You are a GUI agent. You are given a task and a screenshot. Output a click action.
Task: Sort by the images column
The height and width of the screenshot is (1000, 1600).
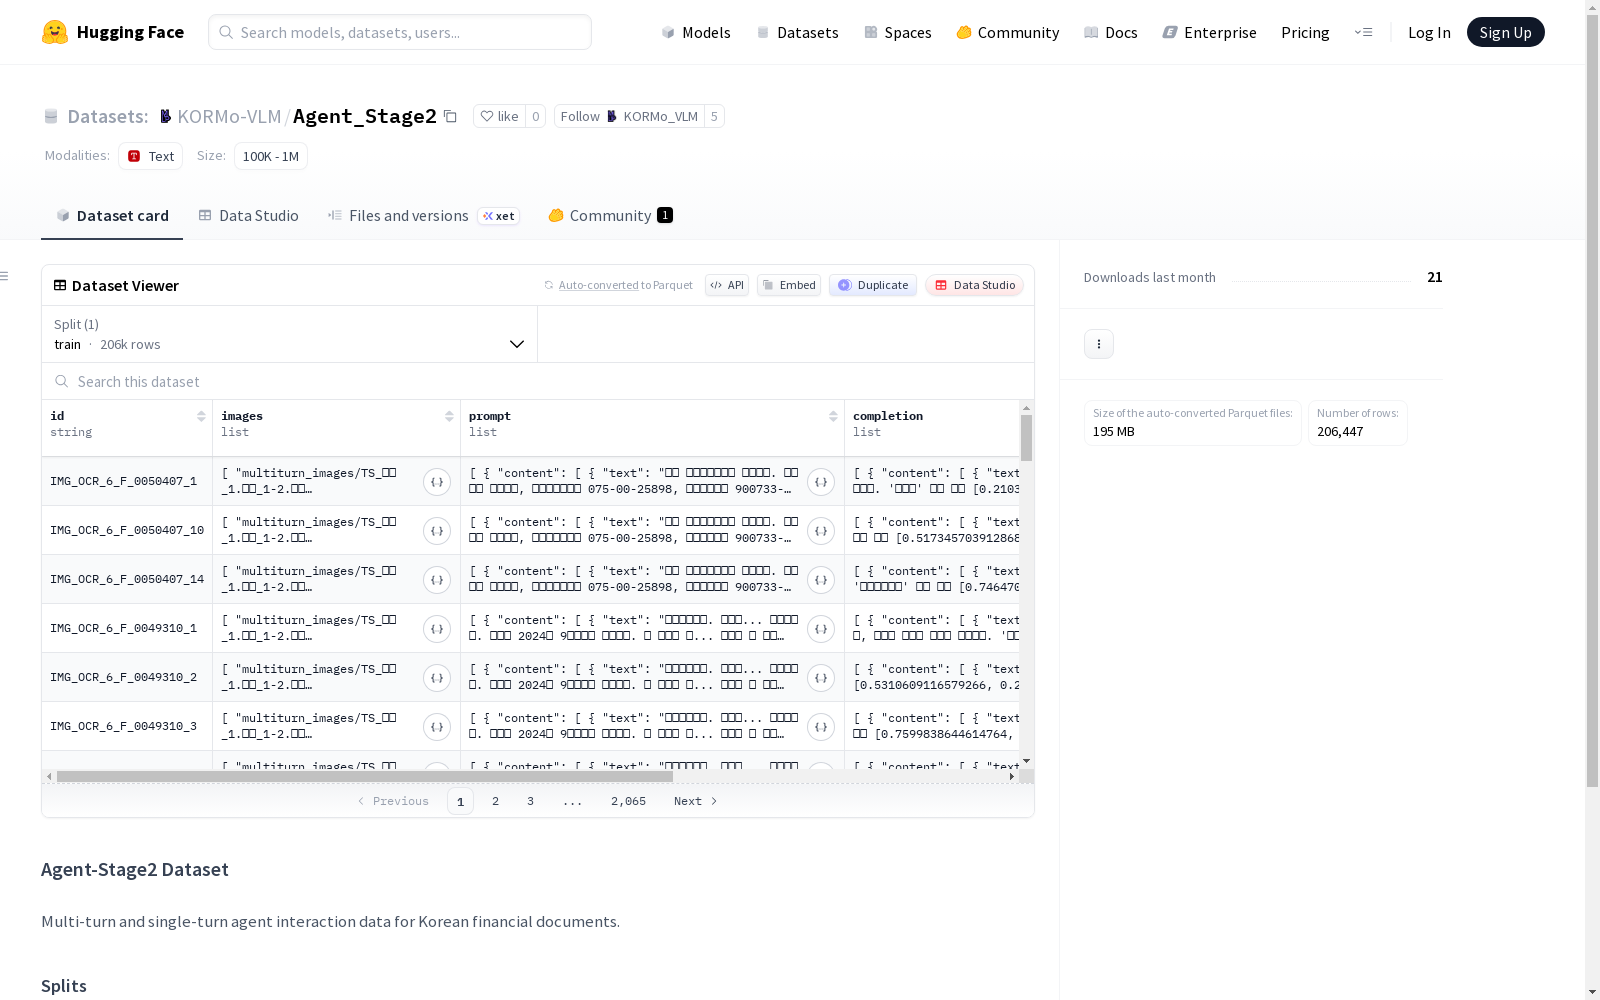click(449, 417)
